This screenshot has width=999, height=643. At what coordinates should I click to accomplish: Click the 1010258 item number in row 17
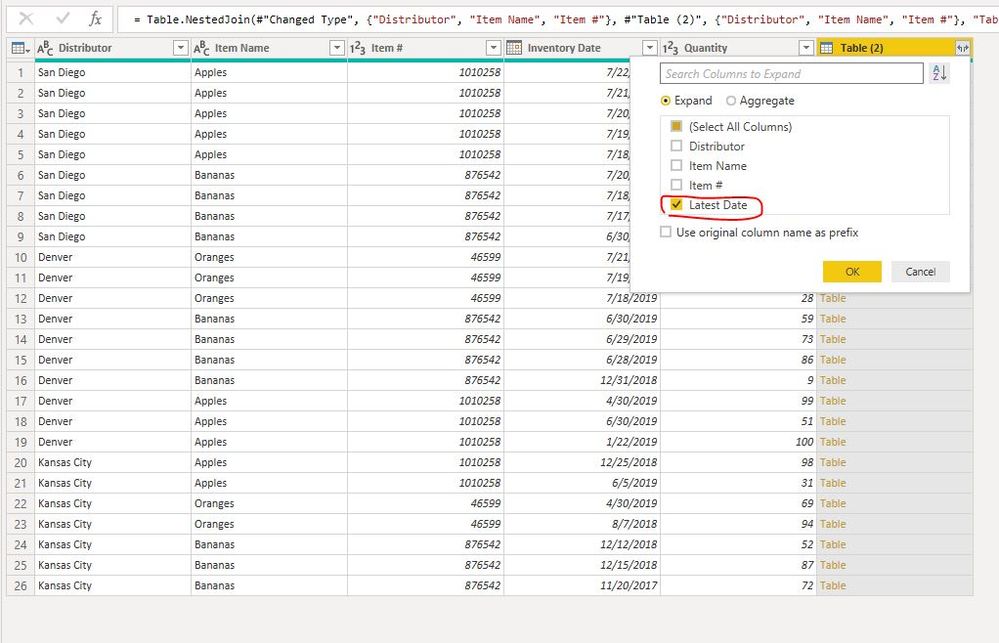tap(426, 401)
